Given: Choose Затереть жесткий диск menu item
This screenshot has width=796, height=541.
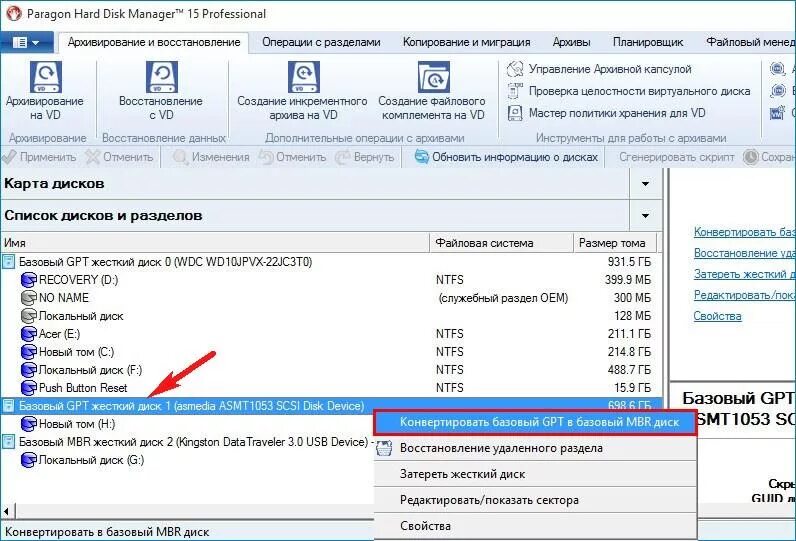Looking at the screenshot, I should [x=536, y=475].
